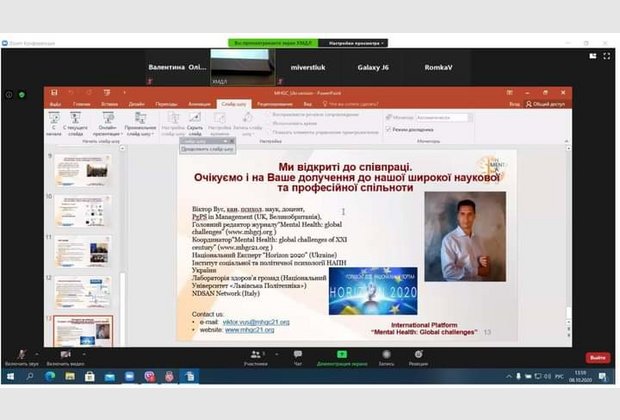Image resolution: width=620 pixels, height=420 pixels.
Task: Click green Демонстрация экрана share button
Action: (341, 356)
